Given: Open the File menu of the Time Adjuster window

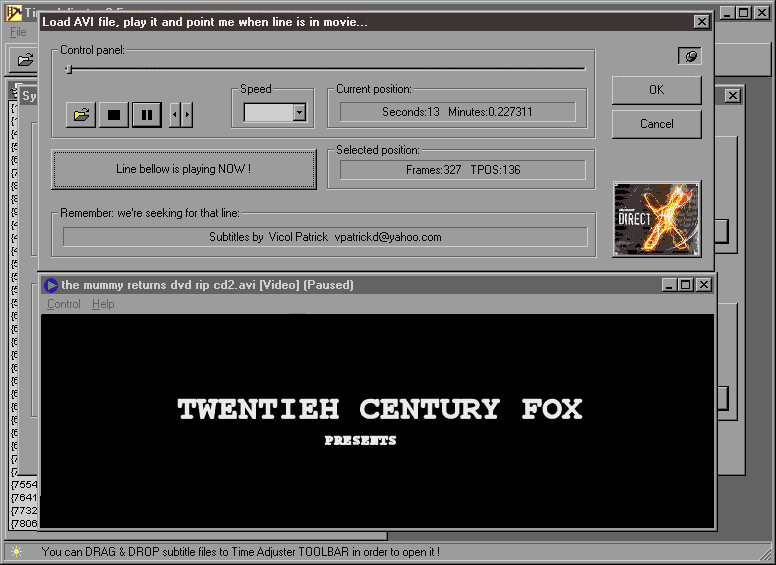Looking at the screenshot, I should tap(18, 32).
